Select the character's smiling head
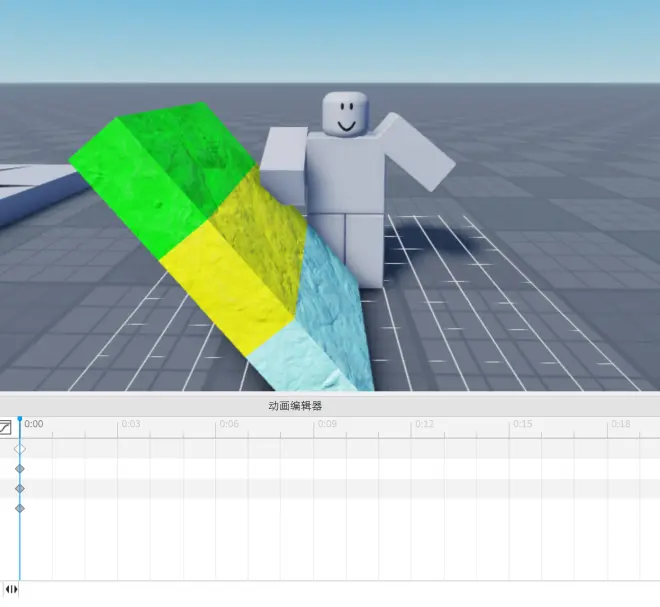660x607 pixels. (x=345, y=114)
